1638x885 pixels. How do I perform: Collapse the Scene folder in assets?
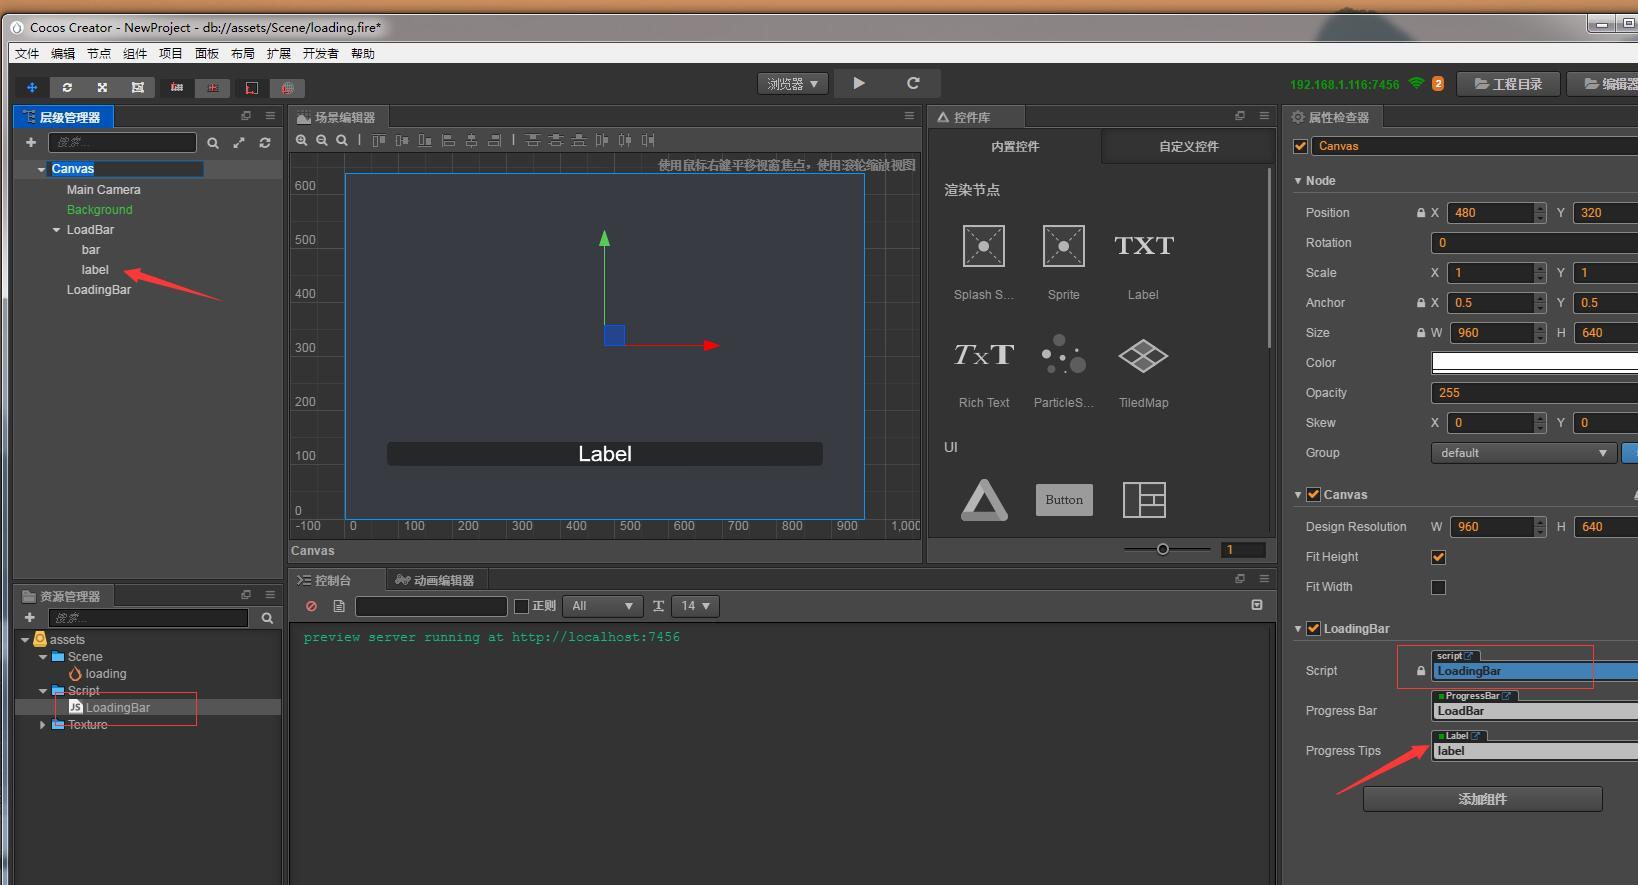[x=43, y=657]
